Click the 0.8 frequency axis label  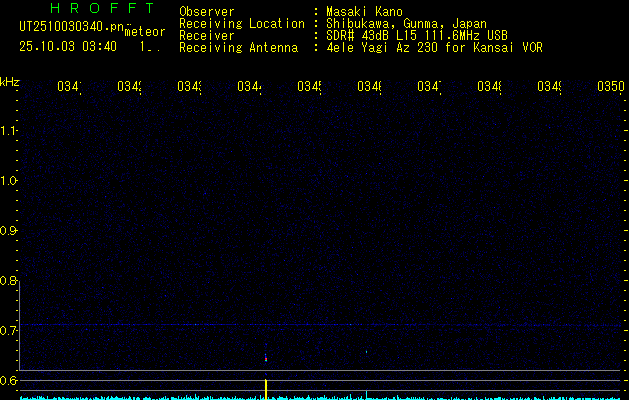9,281
